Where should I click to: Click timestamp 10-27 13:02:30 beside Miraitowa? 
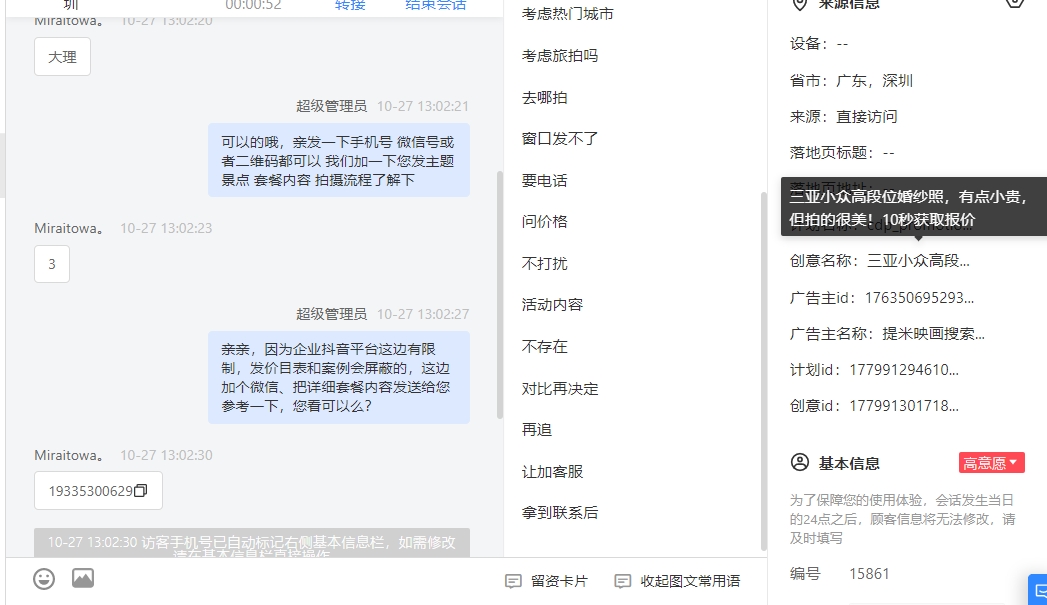pos(166,455)
